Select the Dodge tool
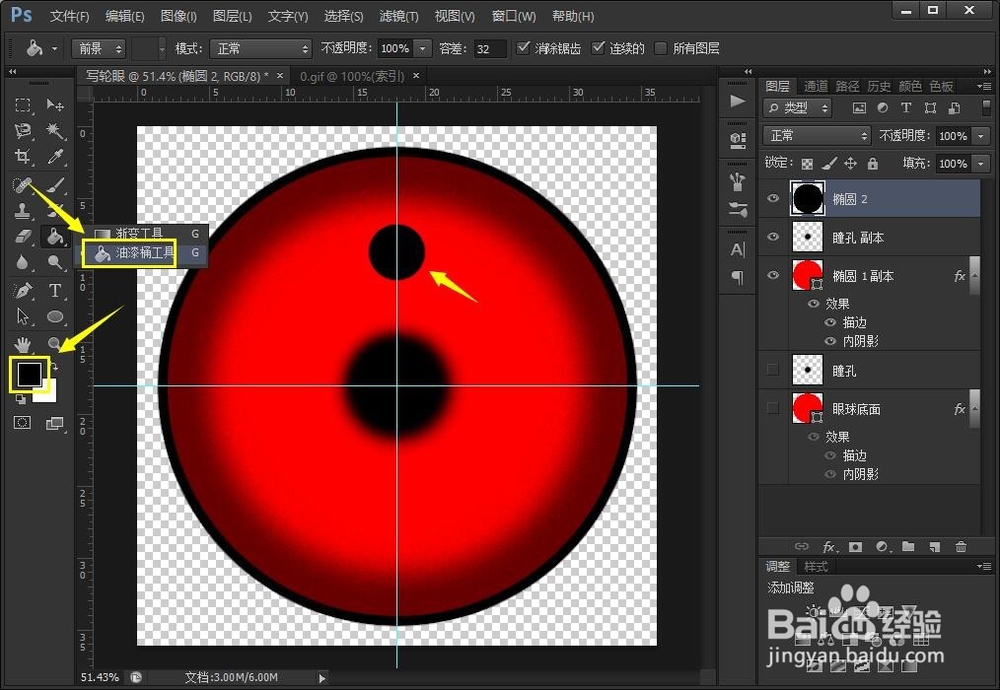This screenshot has width=1000, height=690. 55,263
